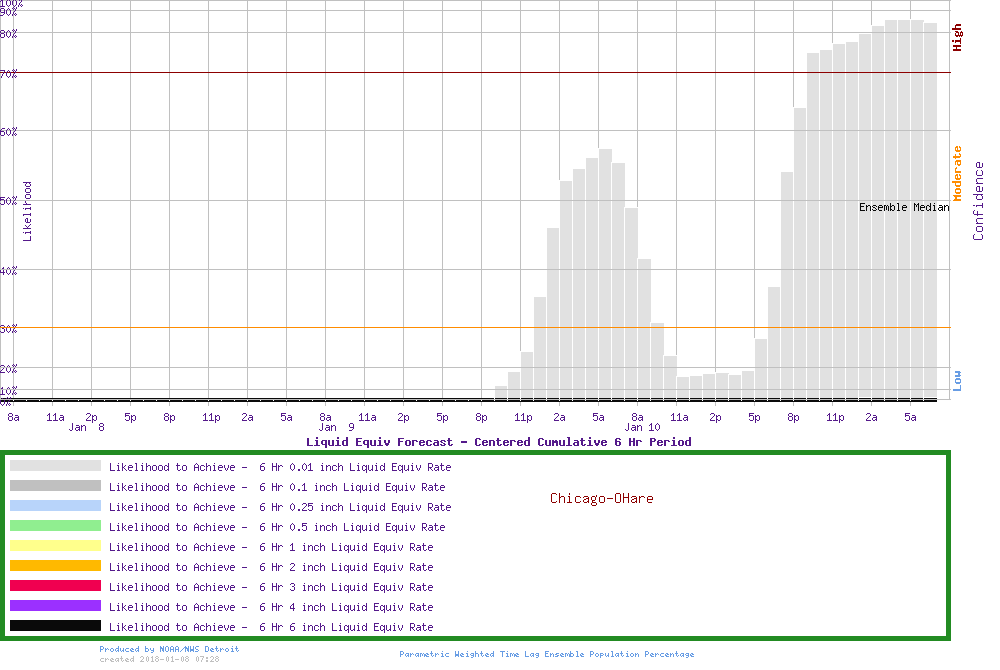1000x670 pixels.
Task: Click the Parametric Weighted Time Lag Ensemble footer
Action: [x=546, y=654]
